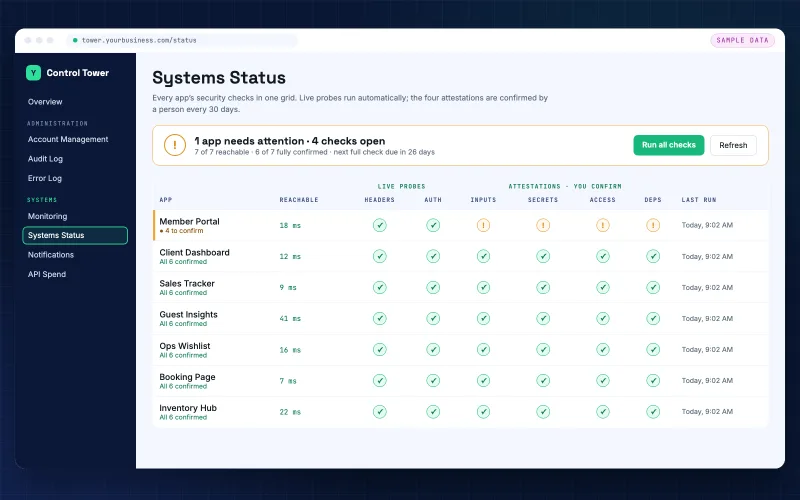Click Member Portal's Deps warning icon

click(x=653, y=225)
